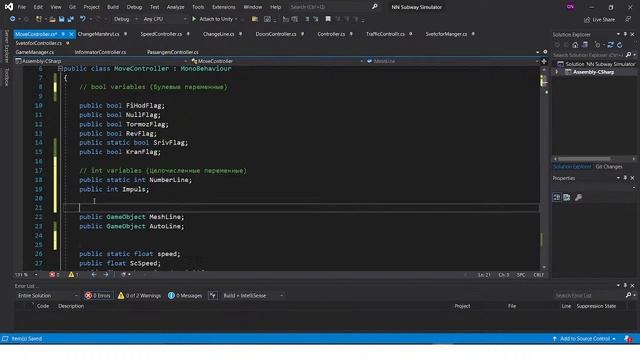Click the tab well settings gear icon

pos(545,52)
